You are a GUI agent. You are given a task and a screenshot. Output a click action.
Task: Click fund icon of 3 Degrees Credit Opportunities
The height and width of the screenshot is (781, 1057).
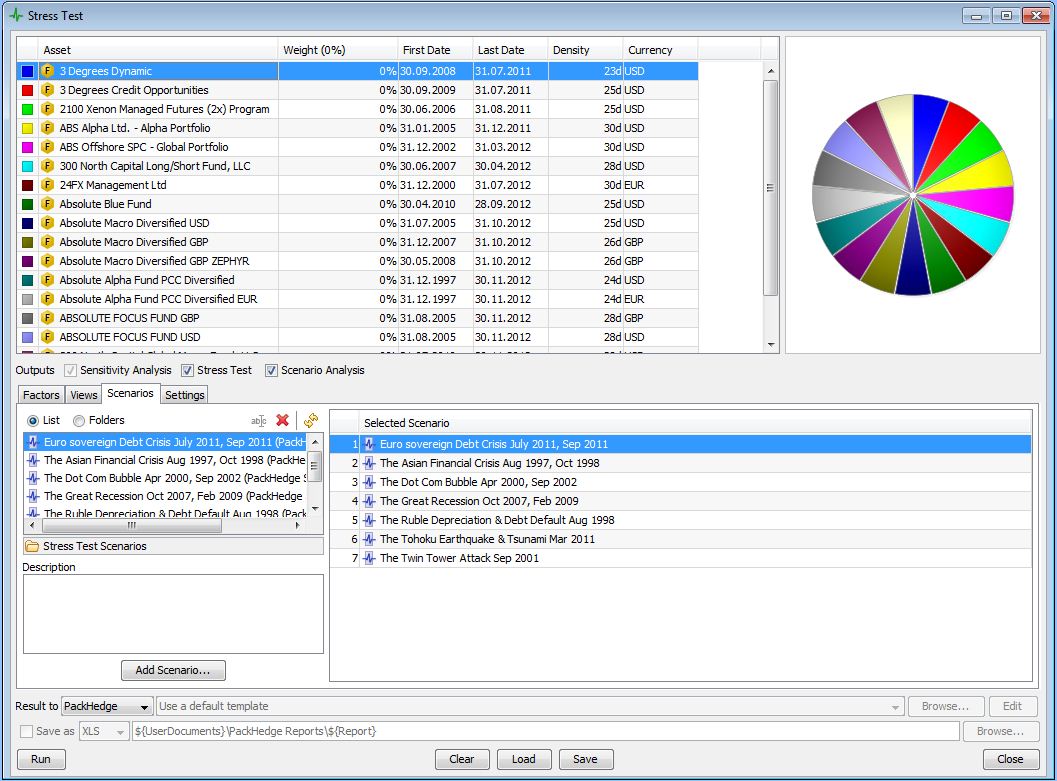tap(47, 90)
